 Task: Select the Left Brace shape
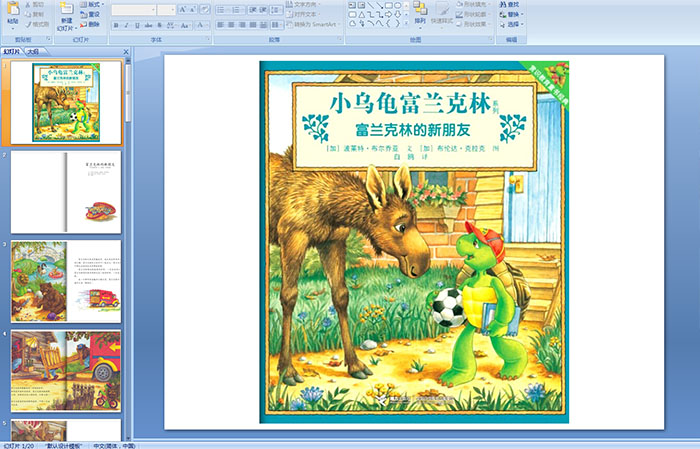388,23
